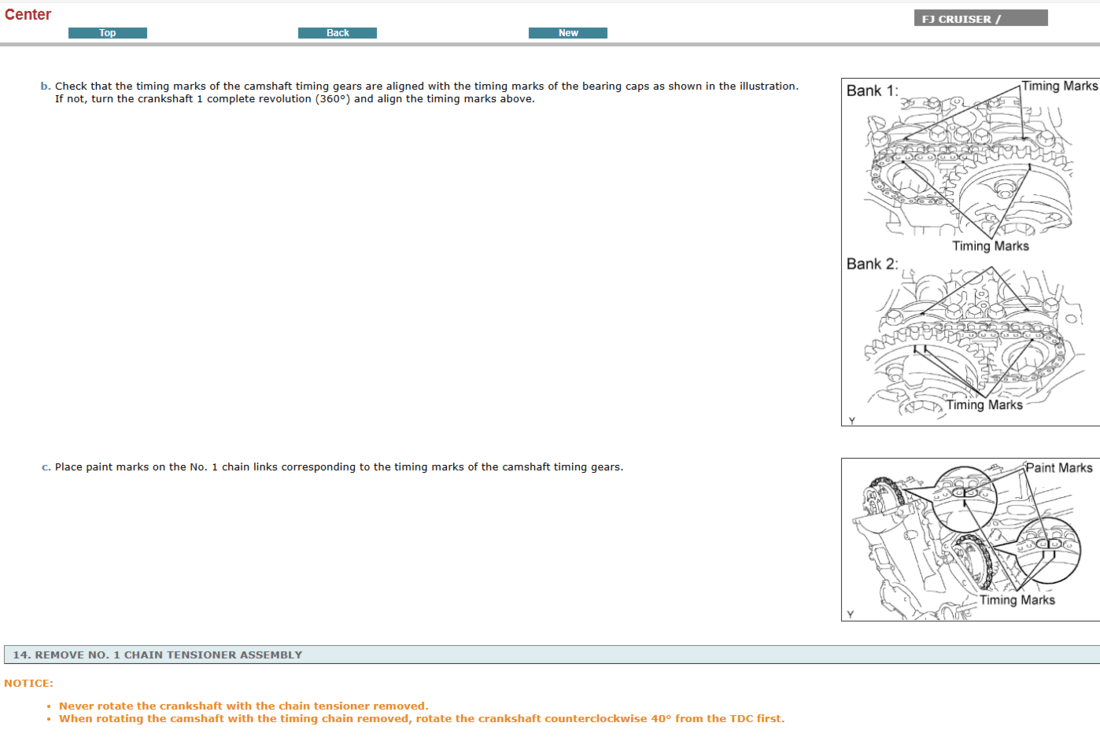This screenshot has height=756, width=1100.
Task: Click the 'Bank 1:' label in the illustration
Action: (872, 91)
